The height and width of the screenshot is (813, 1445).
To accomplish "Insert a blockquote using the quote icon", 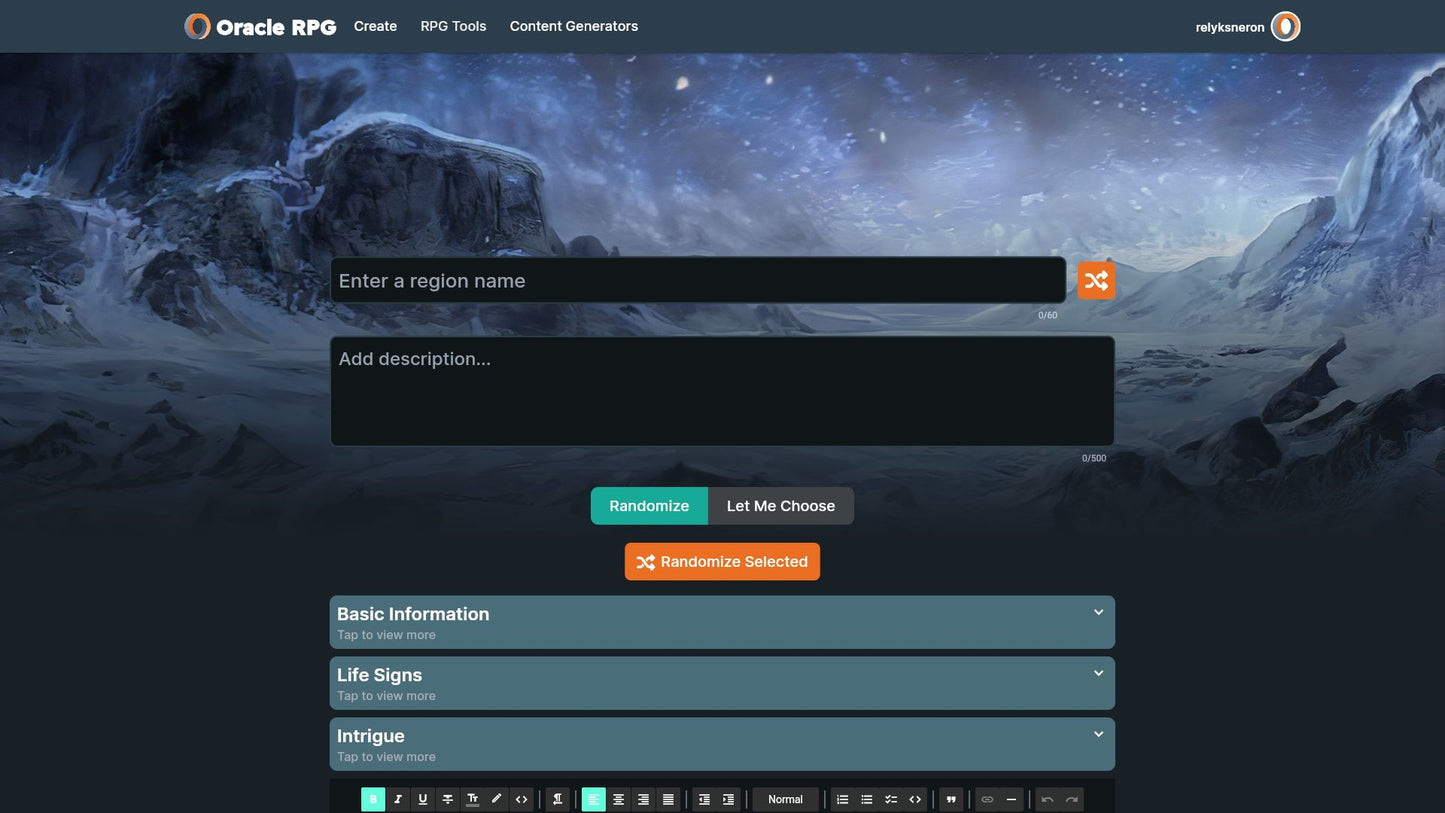I will pyautogui.click(x=949, y=799).
